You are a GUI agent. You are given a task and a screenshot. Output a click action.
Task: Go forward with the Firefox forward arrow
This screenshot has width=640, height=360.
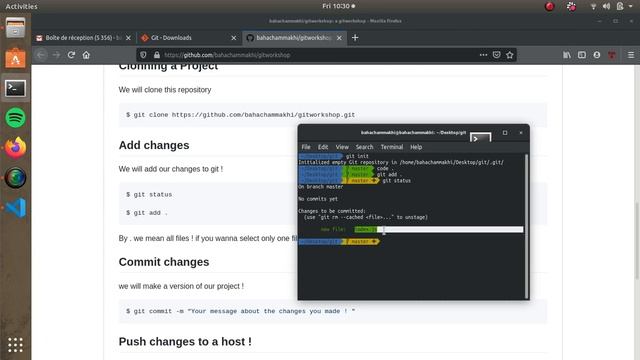click(x=56, y=55)
